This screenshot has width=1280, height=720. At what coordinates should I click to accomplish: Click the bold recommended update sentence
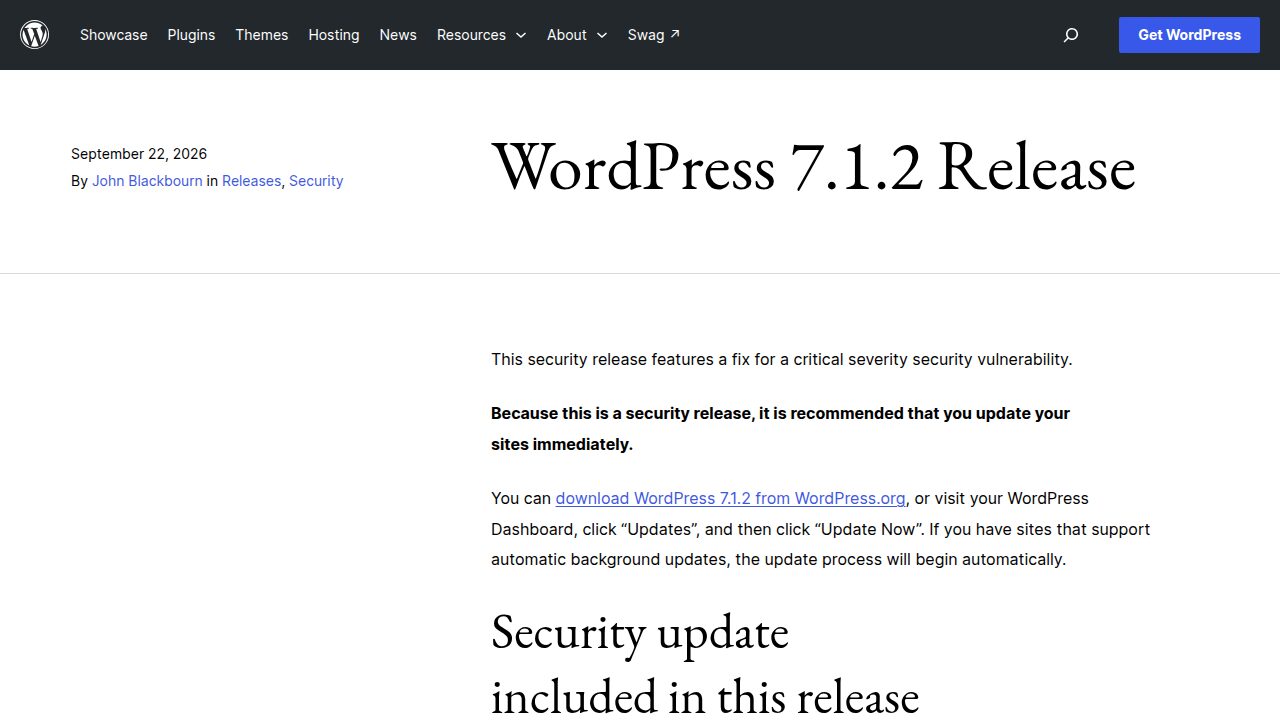(780, 429)
